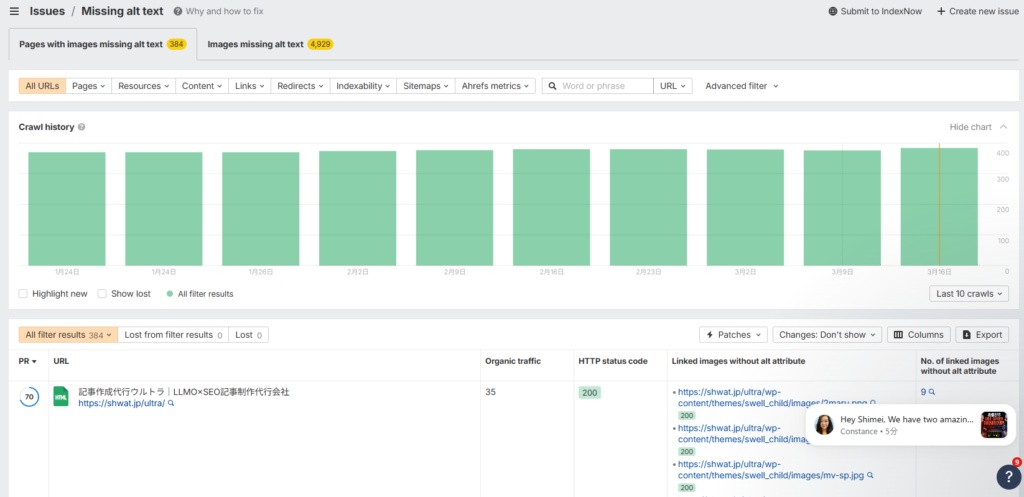This screenshot has height=497, width=1024.
Task: Inspect the shwat.jp/ultra URL magnifier icon
Action: [171, 404]
